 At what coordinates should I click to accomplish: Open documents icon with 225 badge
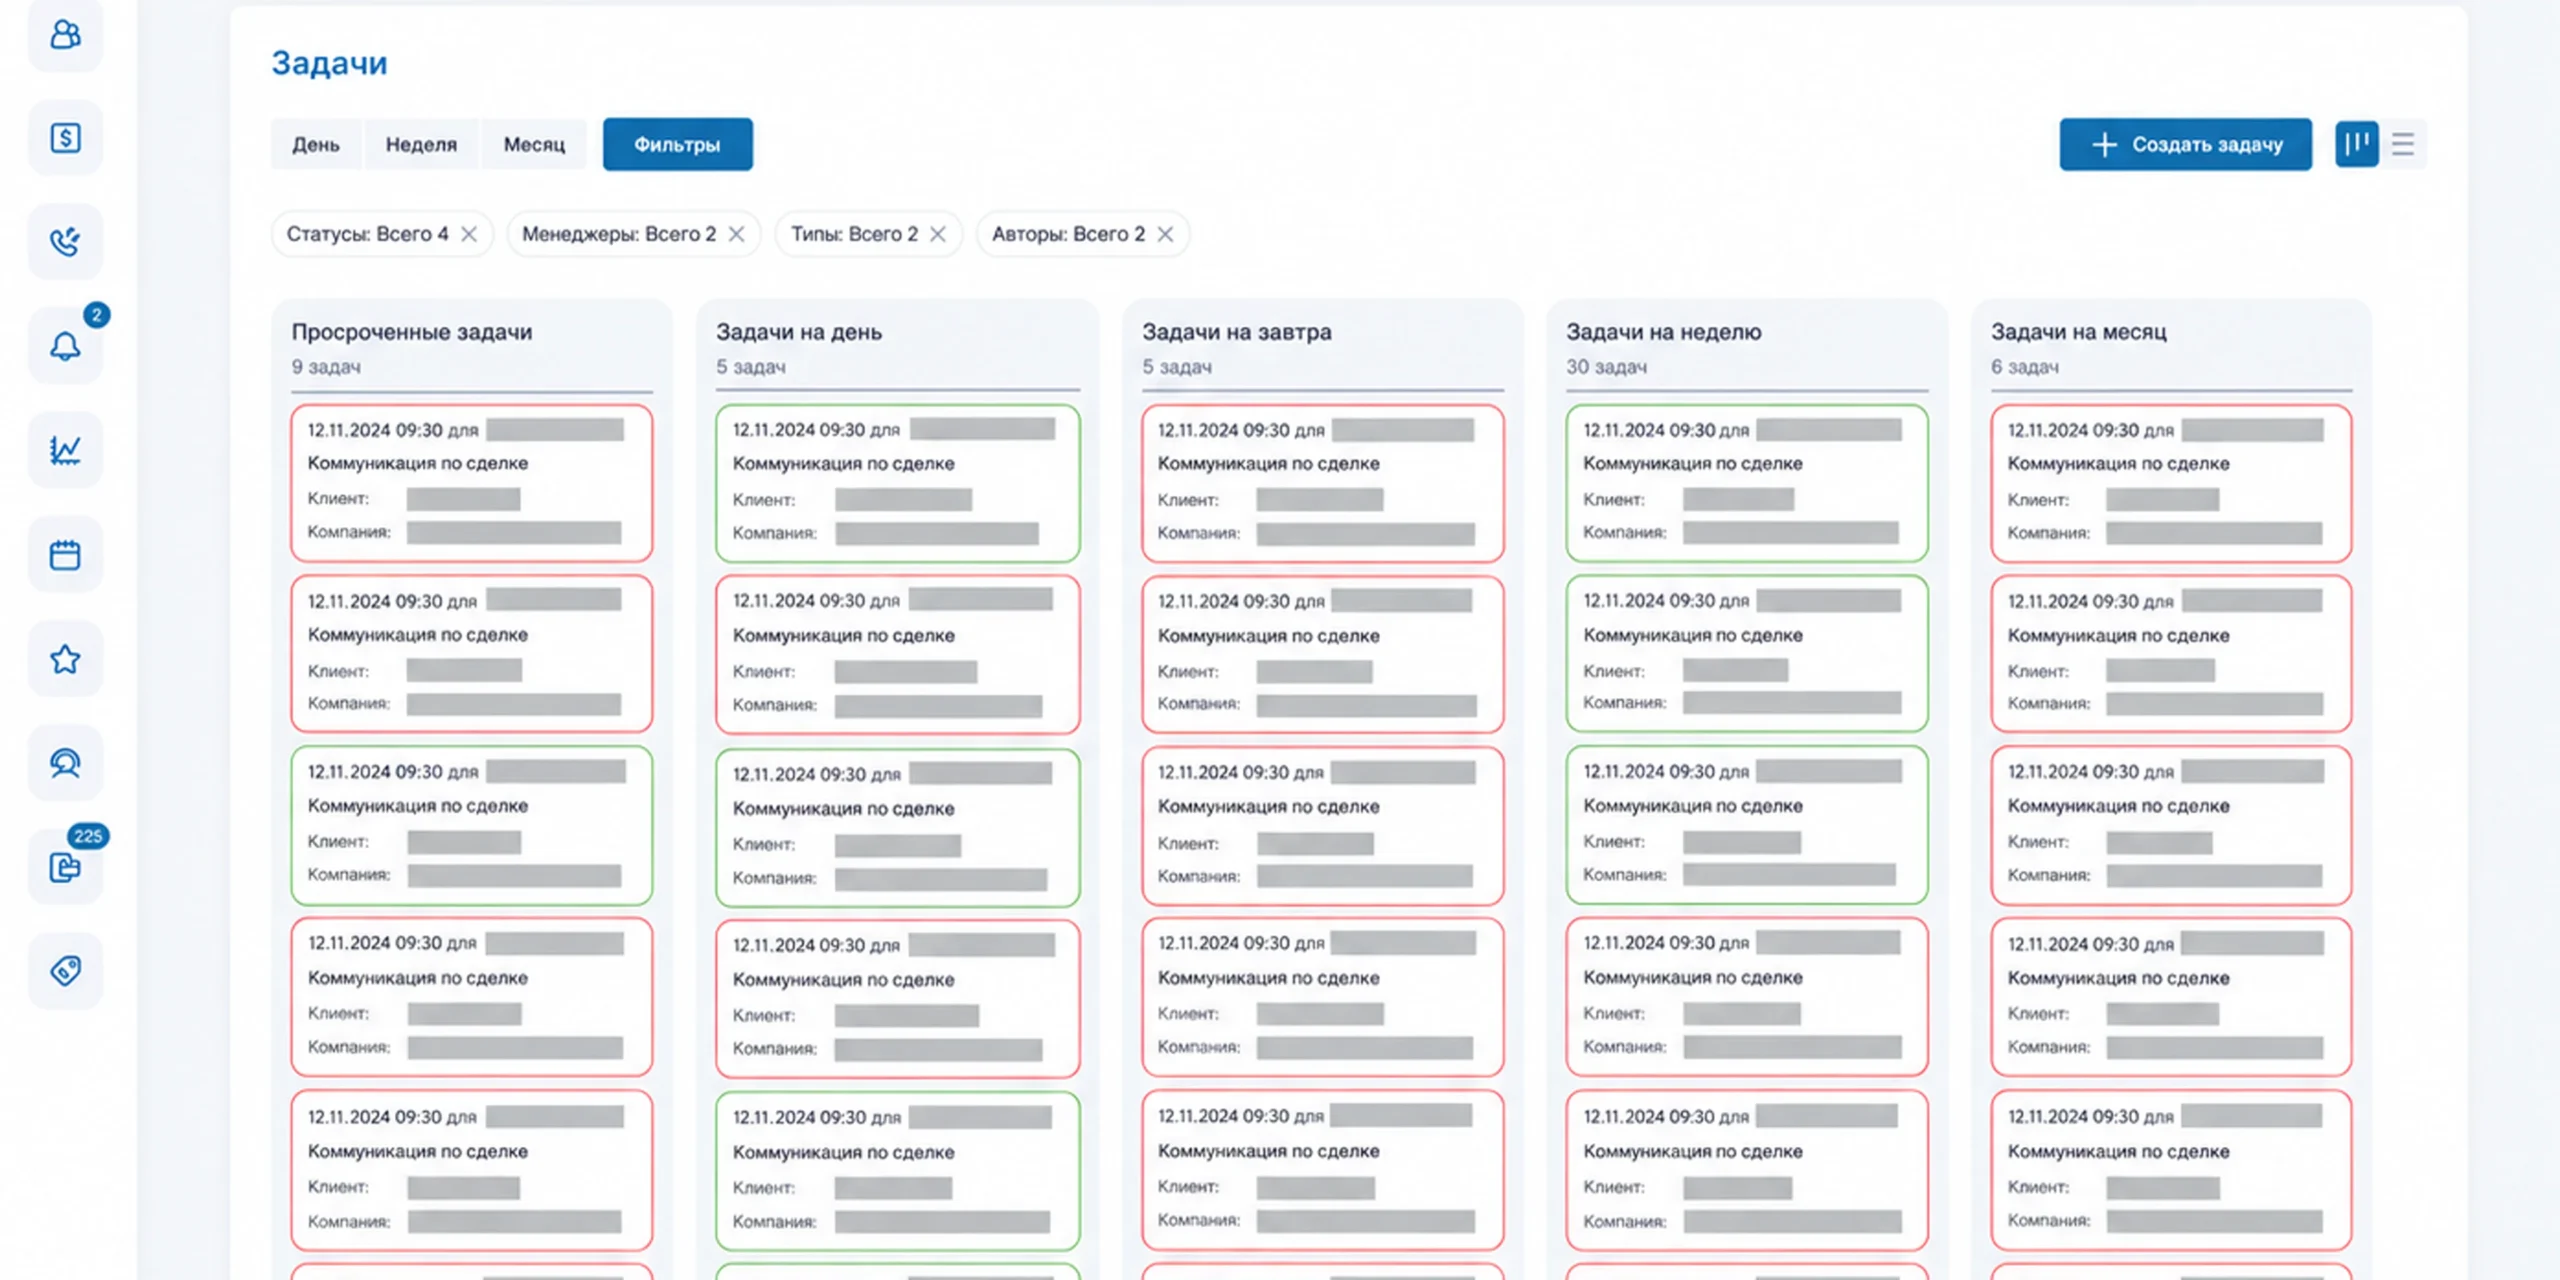coord(65,867)
